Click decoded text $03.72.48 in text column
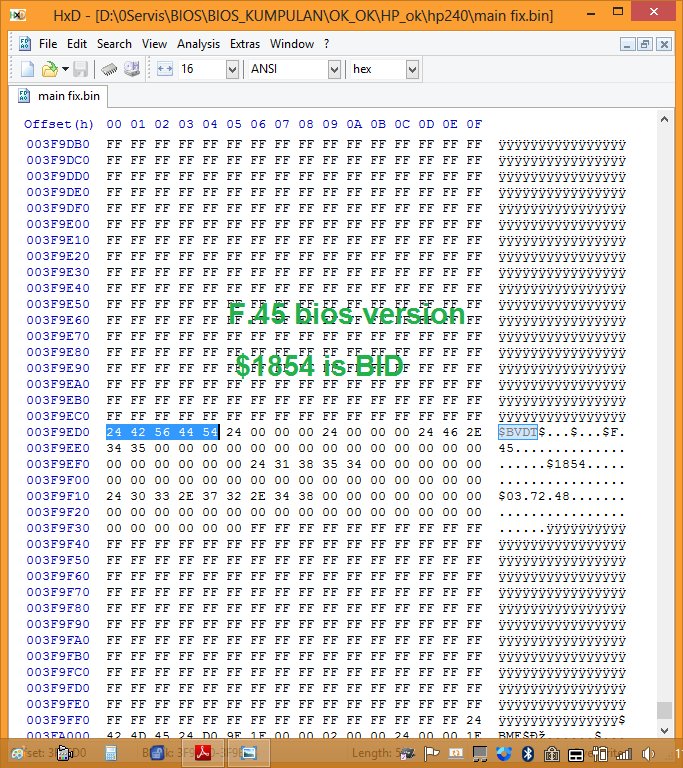Image resolution: width=683 pixels, height=768 pixels. coord(534,496)
